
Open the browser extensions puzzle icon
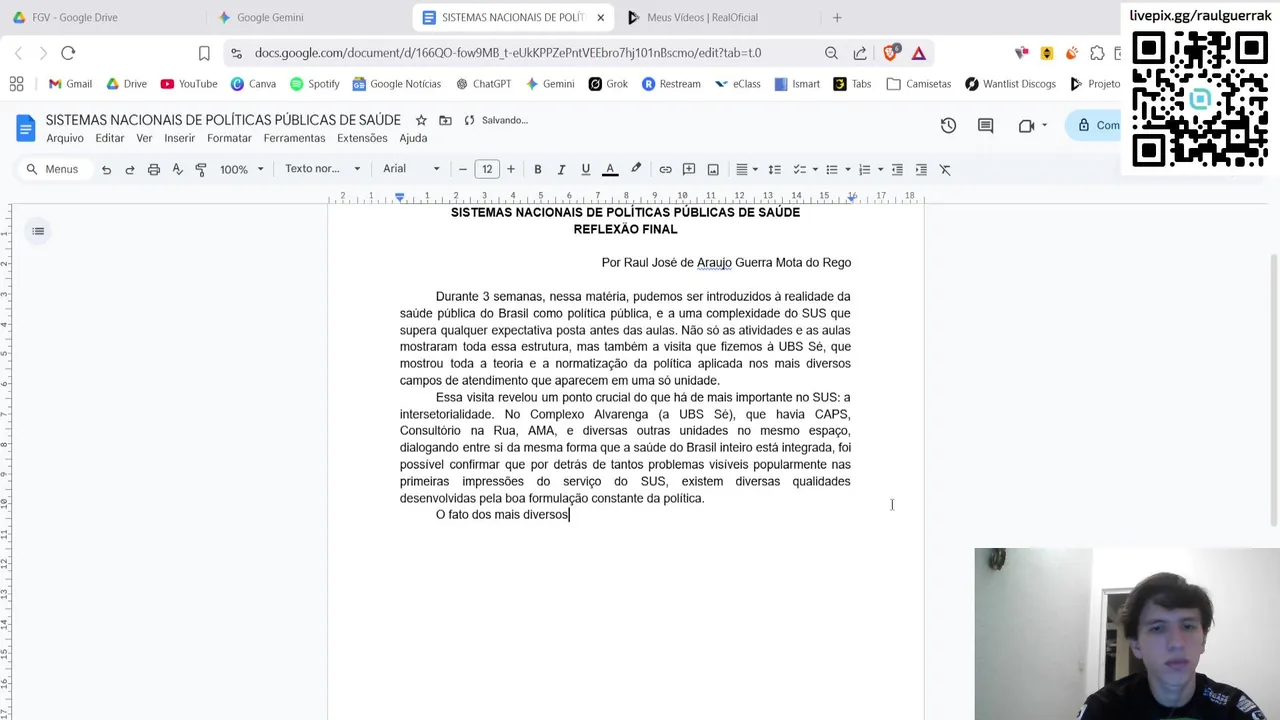pyautogui.click(x=1097, y=53)
